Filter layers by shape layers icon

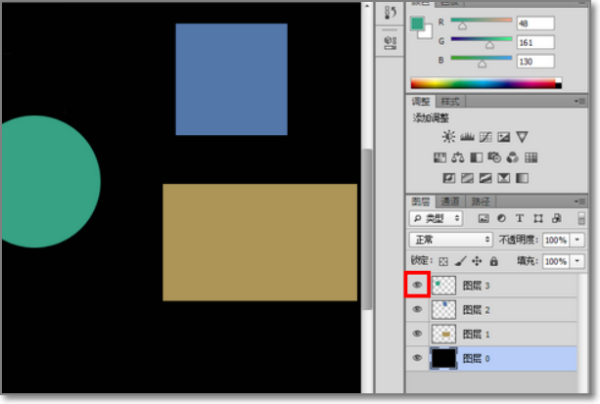[538, 218]
